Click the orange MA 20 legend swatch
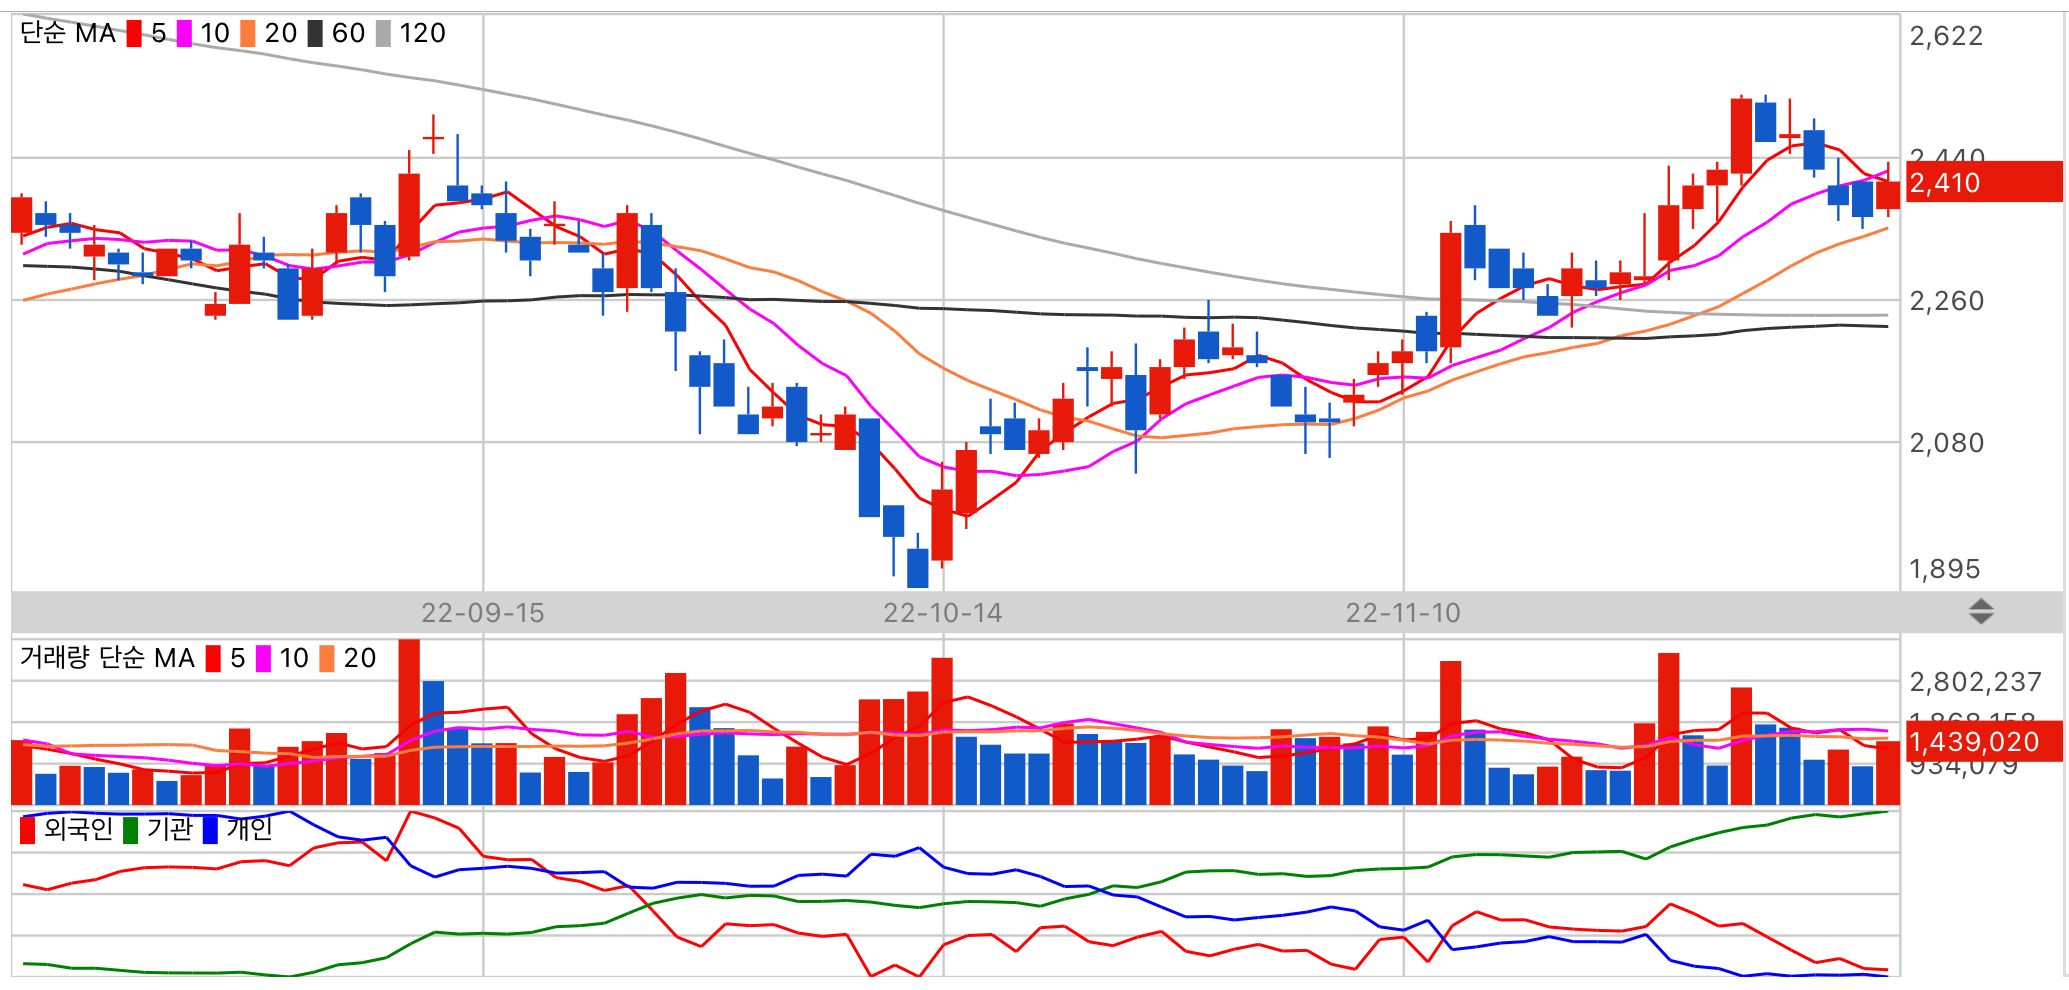The image size is (2069, 990). pos(248,34)
